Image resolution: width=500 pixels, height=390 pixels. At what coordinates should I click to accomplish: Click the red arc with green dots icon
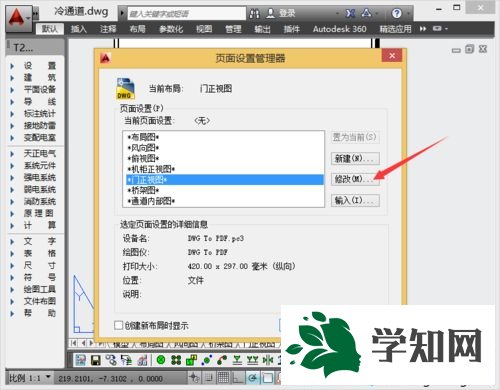(222, 360)
